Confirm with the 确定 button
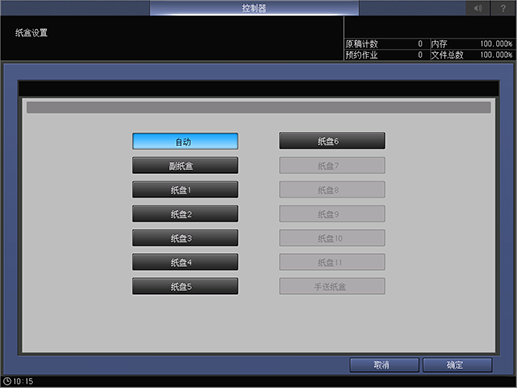The height and width of the screenshot is (388, 517). (x=457, y=365)
